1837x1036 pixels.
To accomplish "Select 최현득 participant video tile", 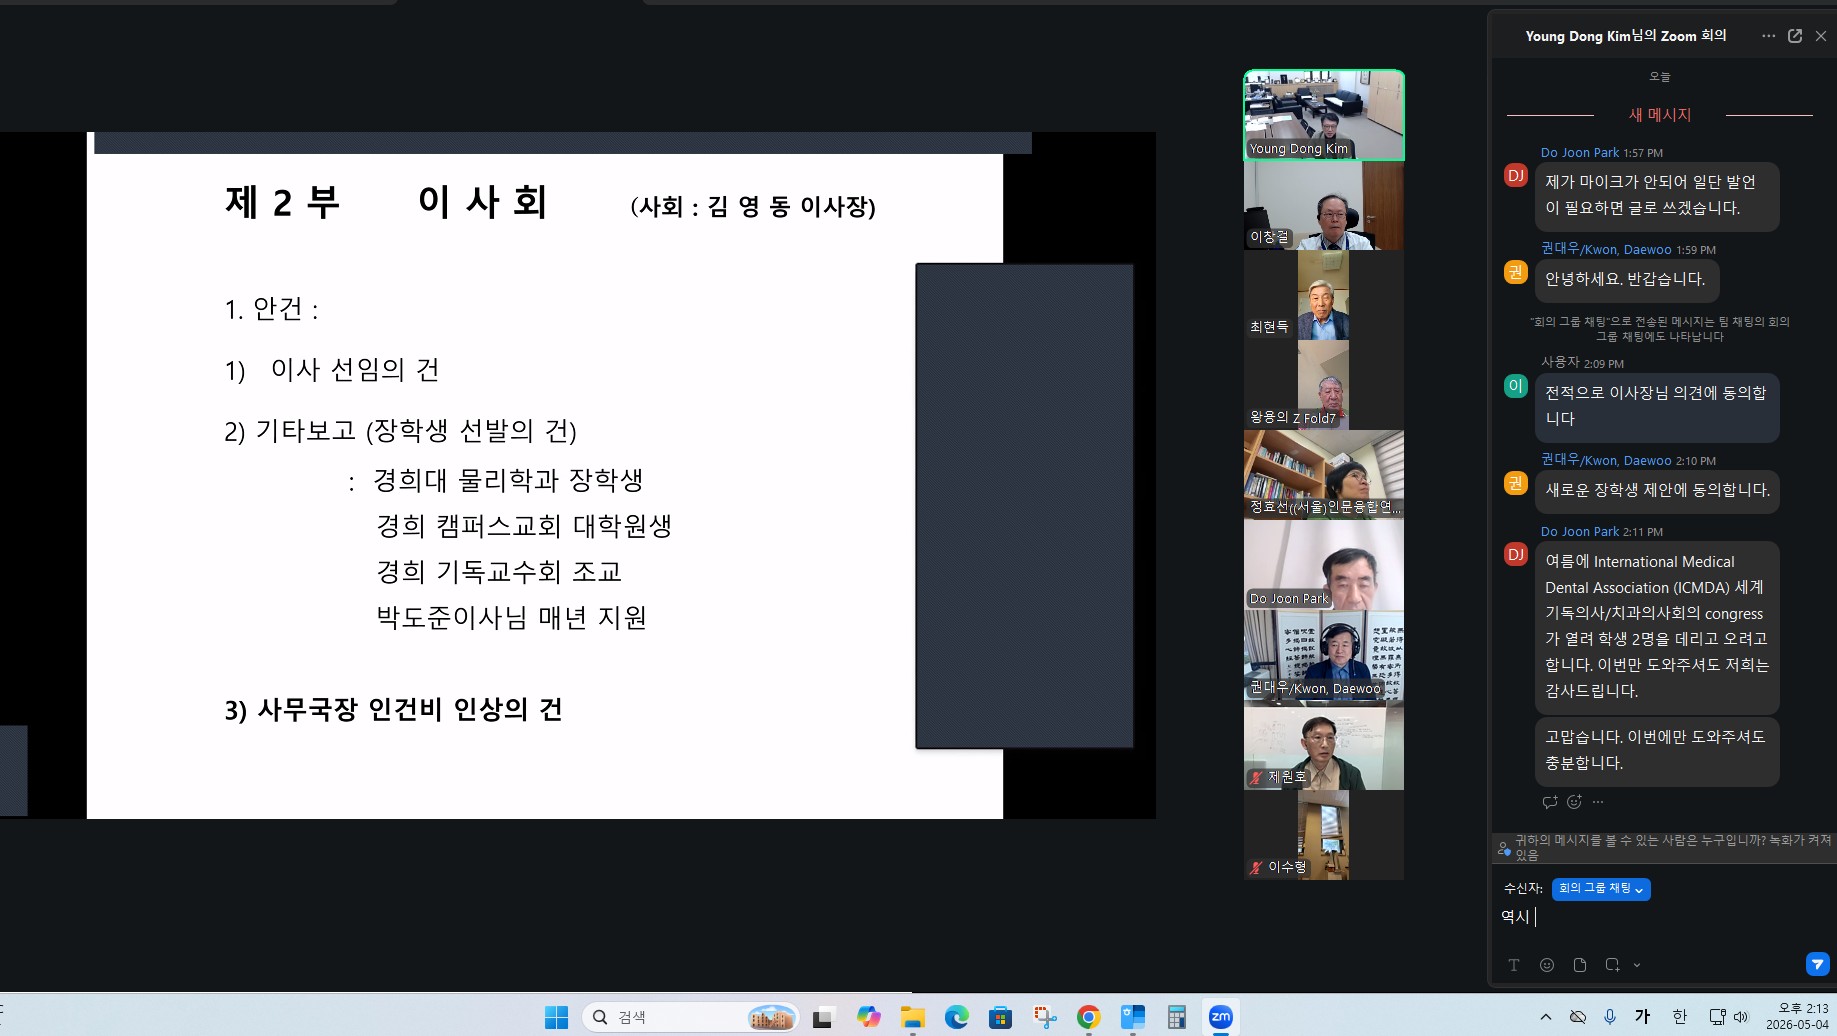I will [x=1324, y=295].
